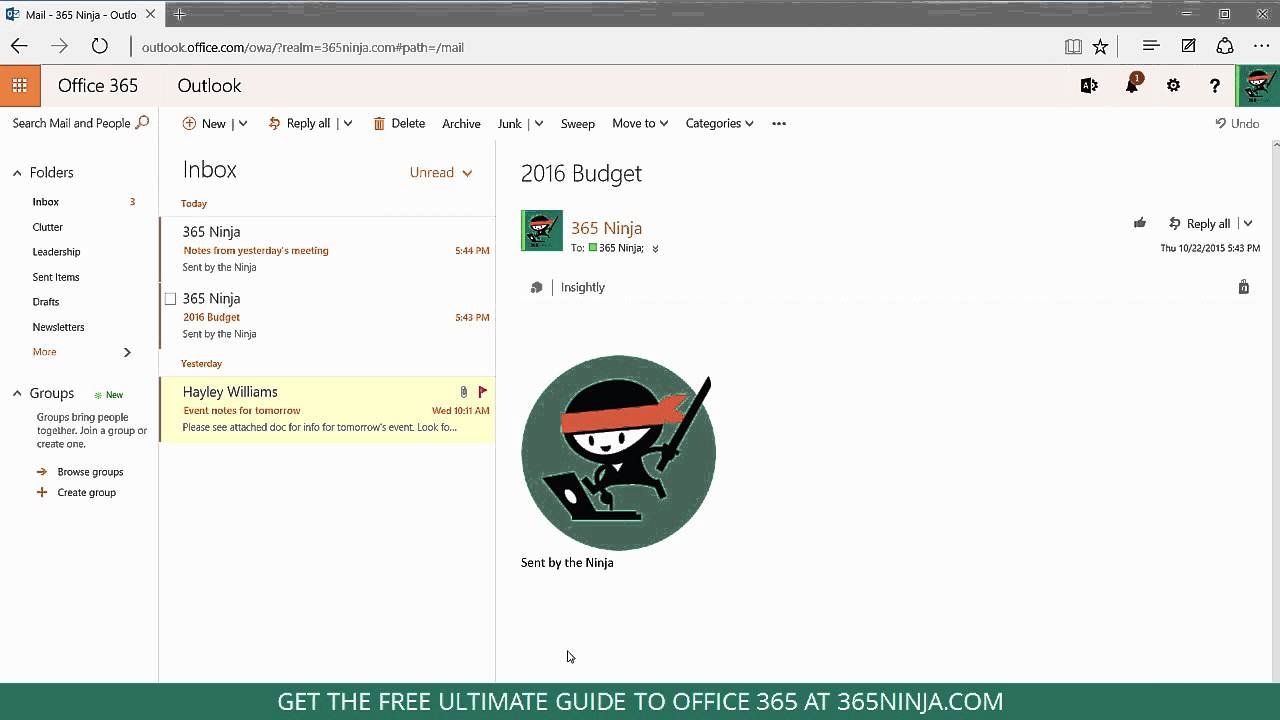
Task: Open the Reply all toolbar dropdown arrow
Action: [347, 124]
